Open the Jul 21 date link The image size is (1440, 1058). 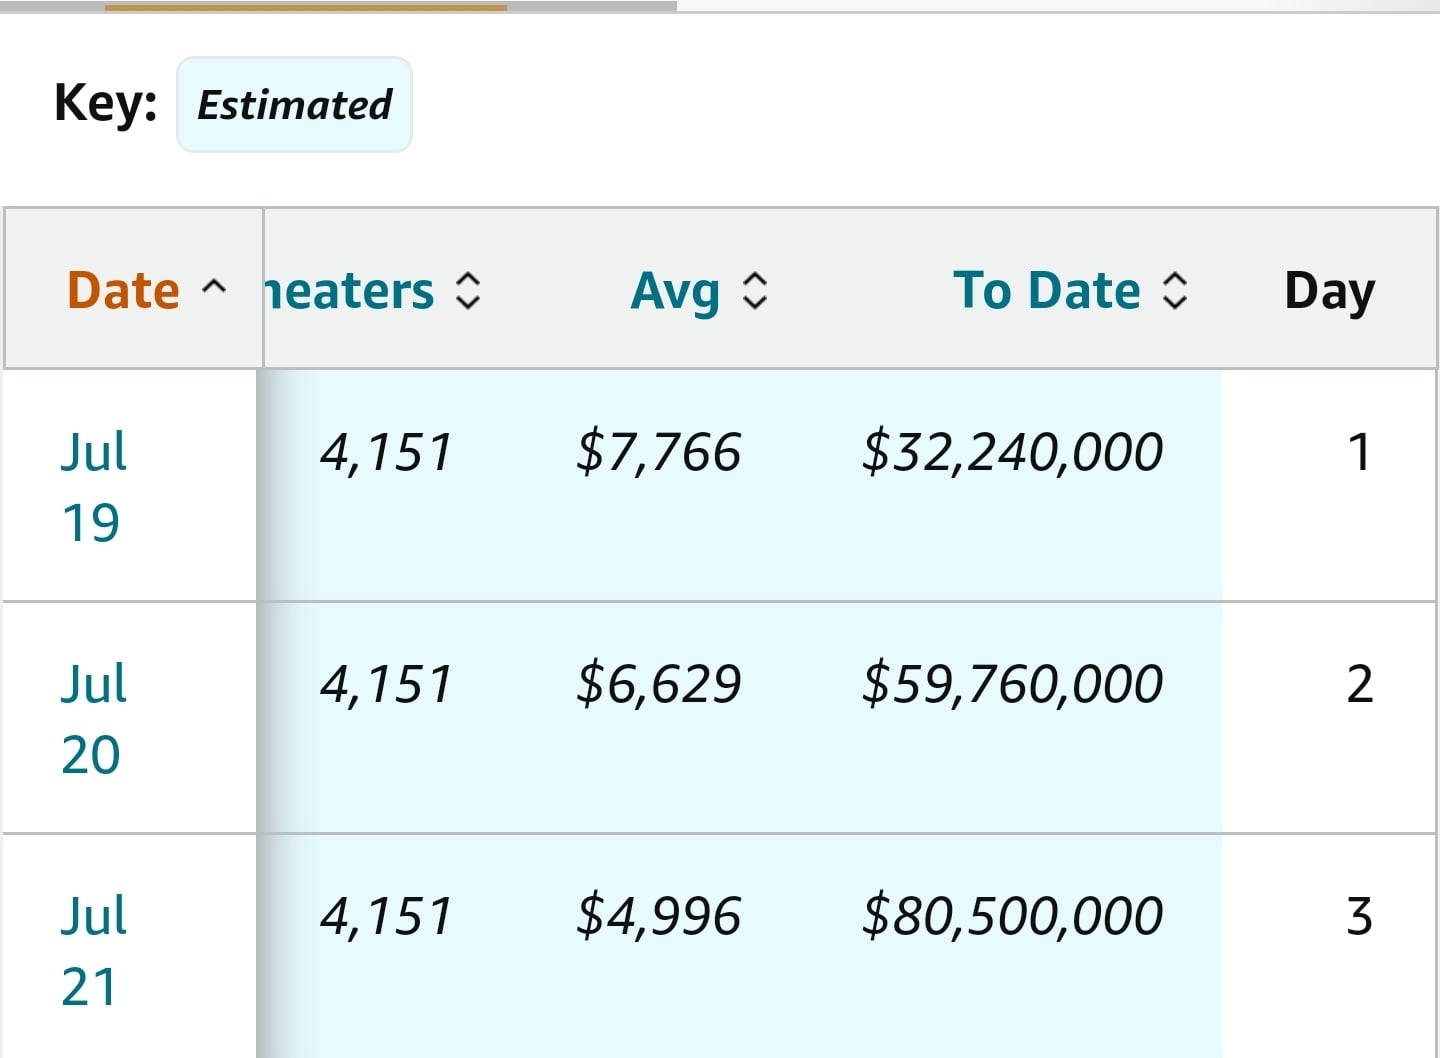[93, 951]
